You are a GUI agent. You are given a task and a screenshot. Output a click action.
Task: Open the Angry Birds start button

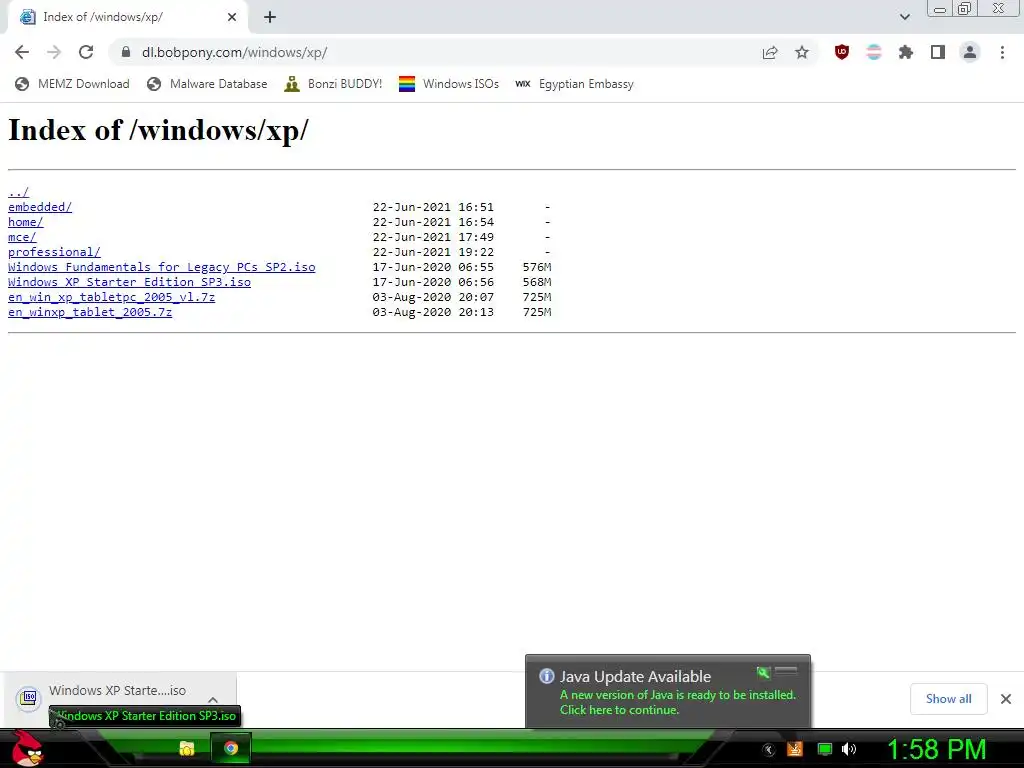coord(27,748)
